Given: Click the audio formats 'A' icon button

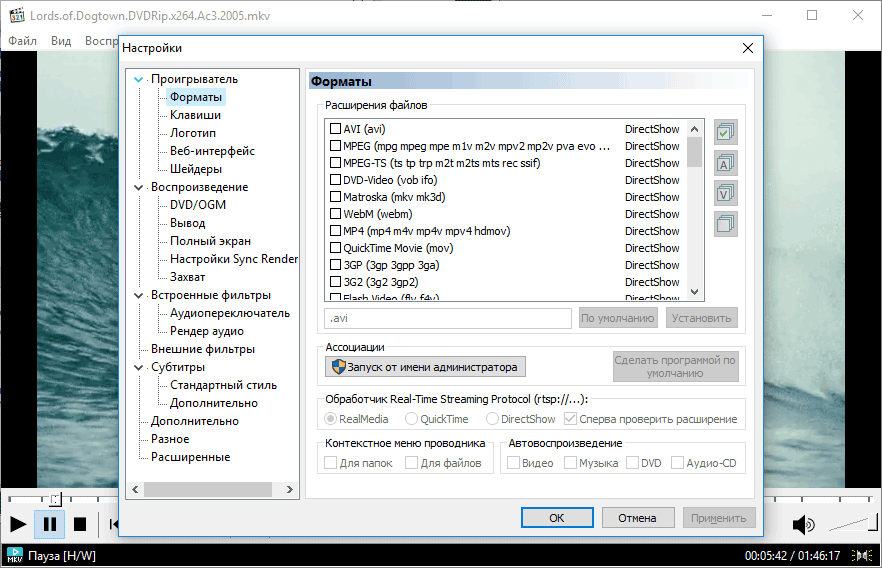Looking at the screenshot, I should pyautogui.click(x=726, y=162).
